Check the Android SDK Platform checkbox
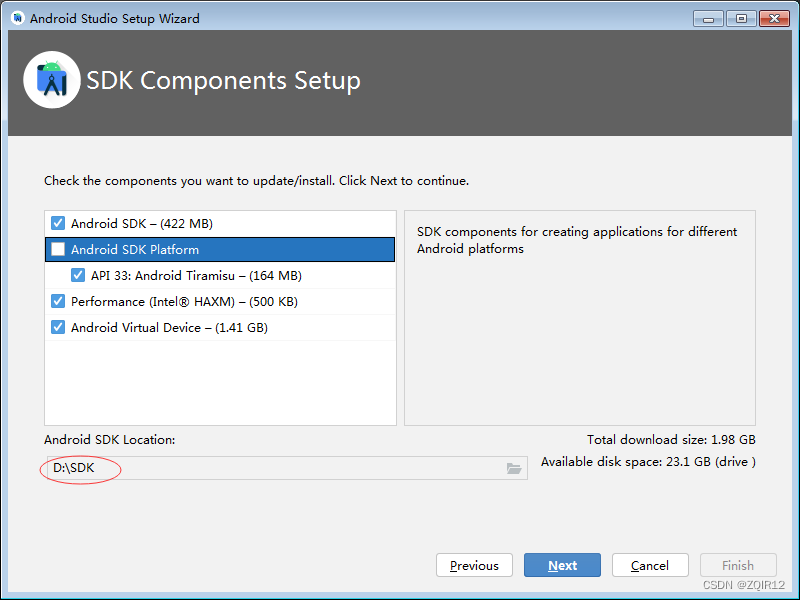This screenshot has height=600, width=800. pyautogui.click(x=58, y=249)
